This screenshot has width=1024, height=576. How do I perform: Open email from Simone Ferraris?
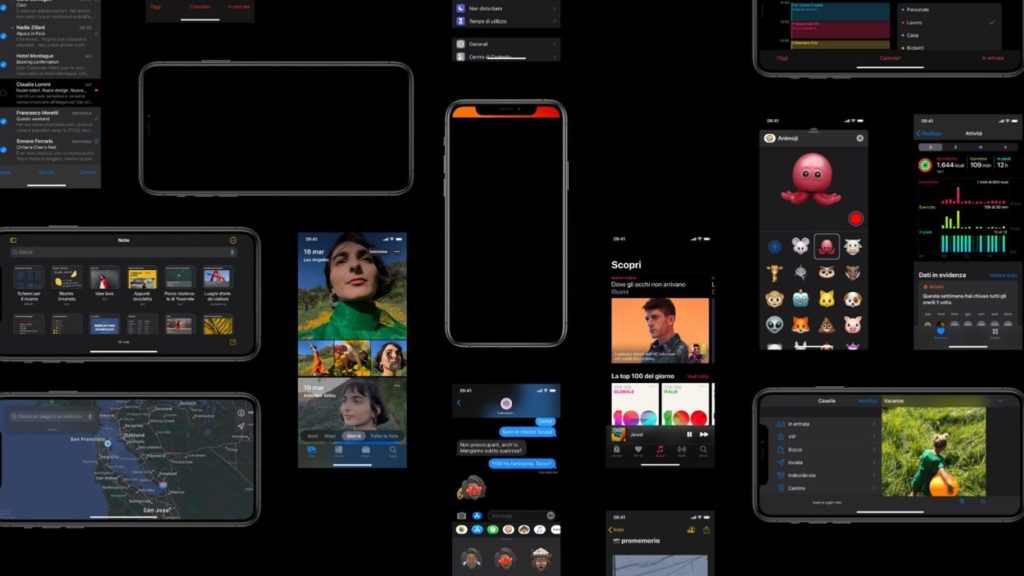click(50, 150)
